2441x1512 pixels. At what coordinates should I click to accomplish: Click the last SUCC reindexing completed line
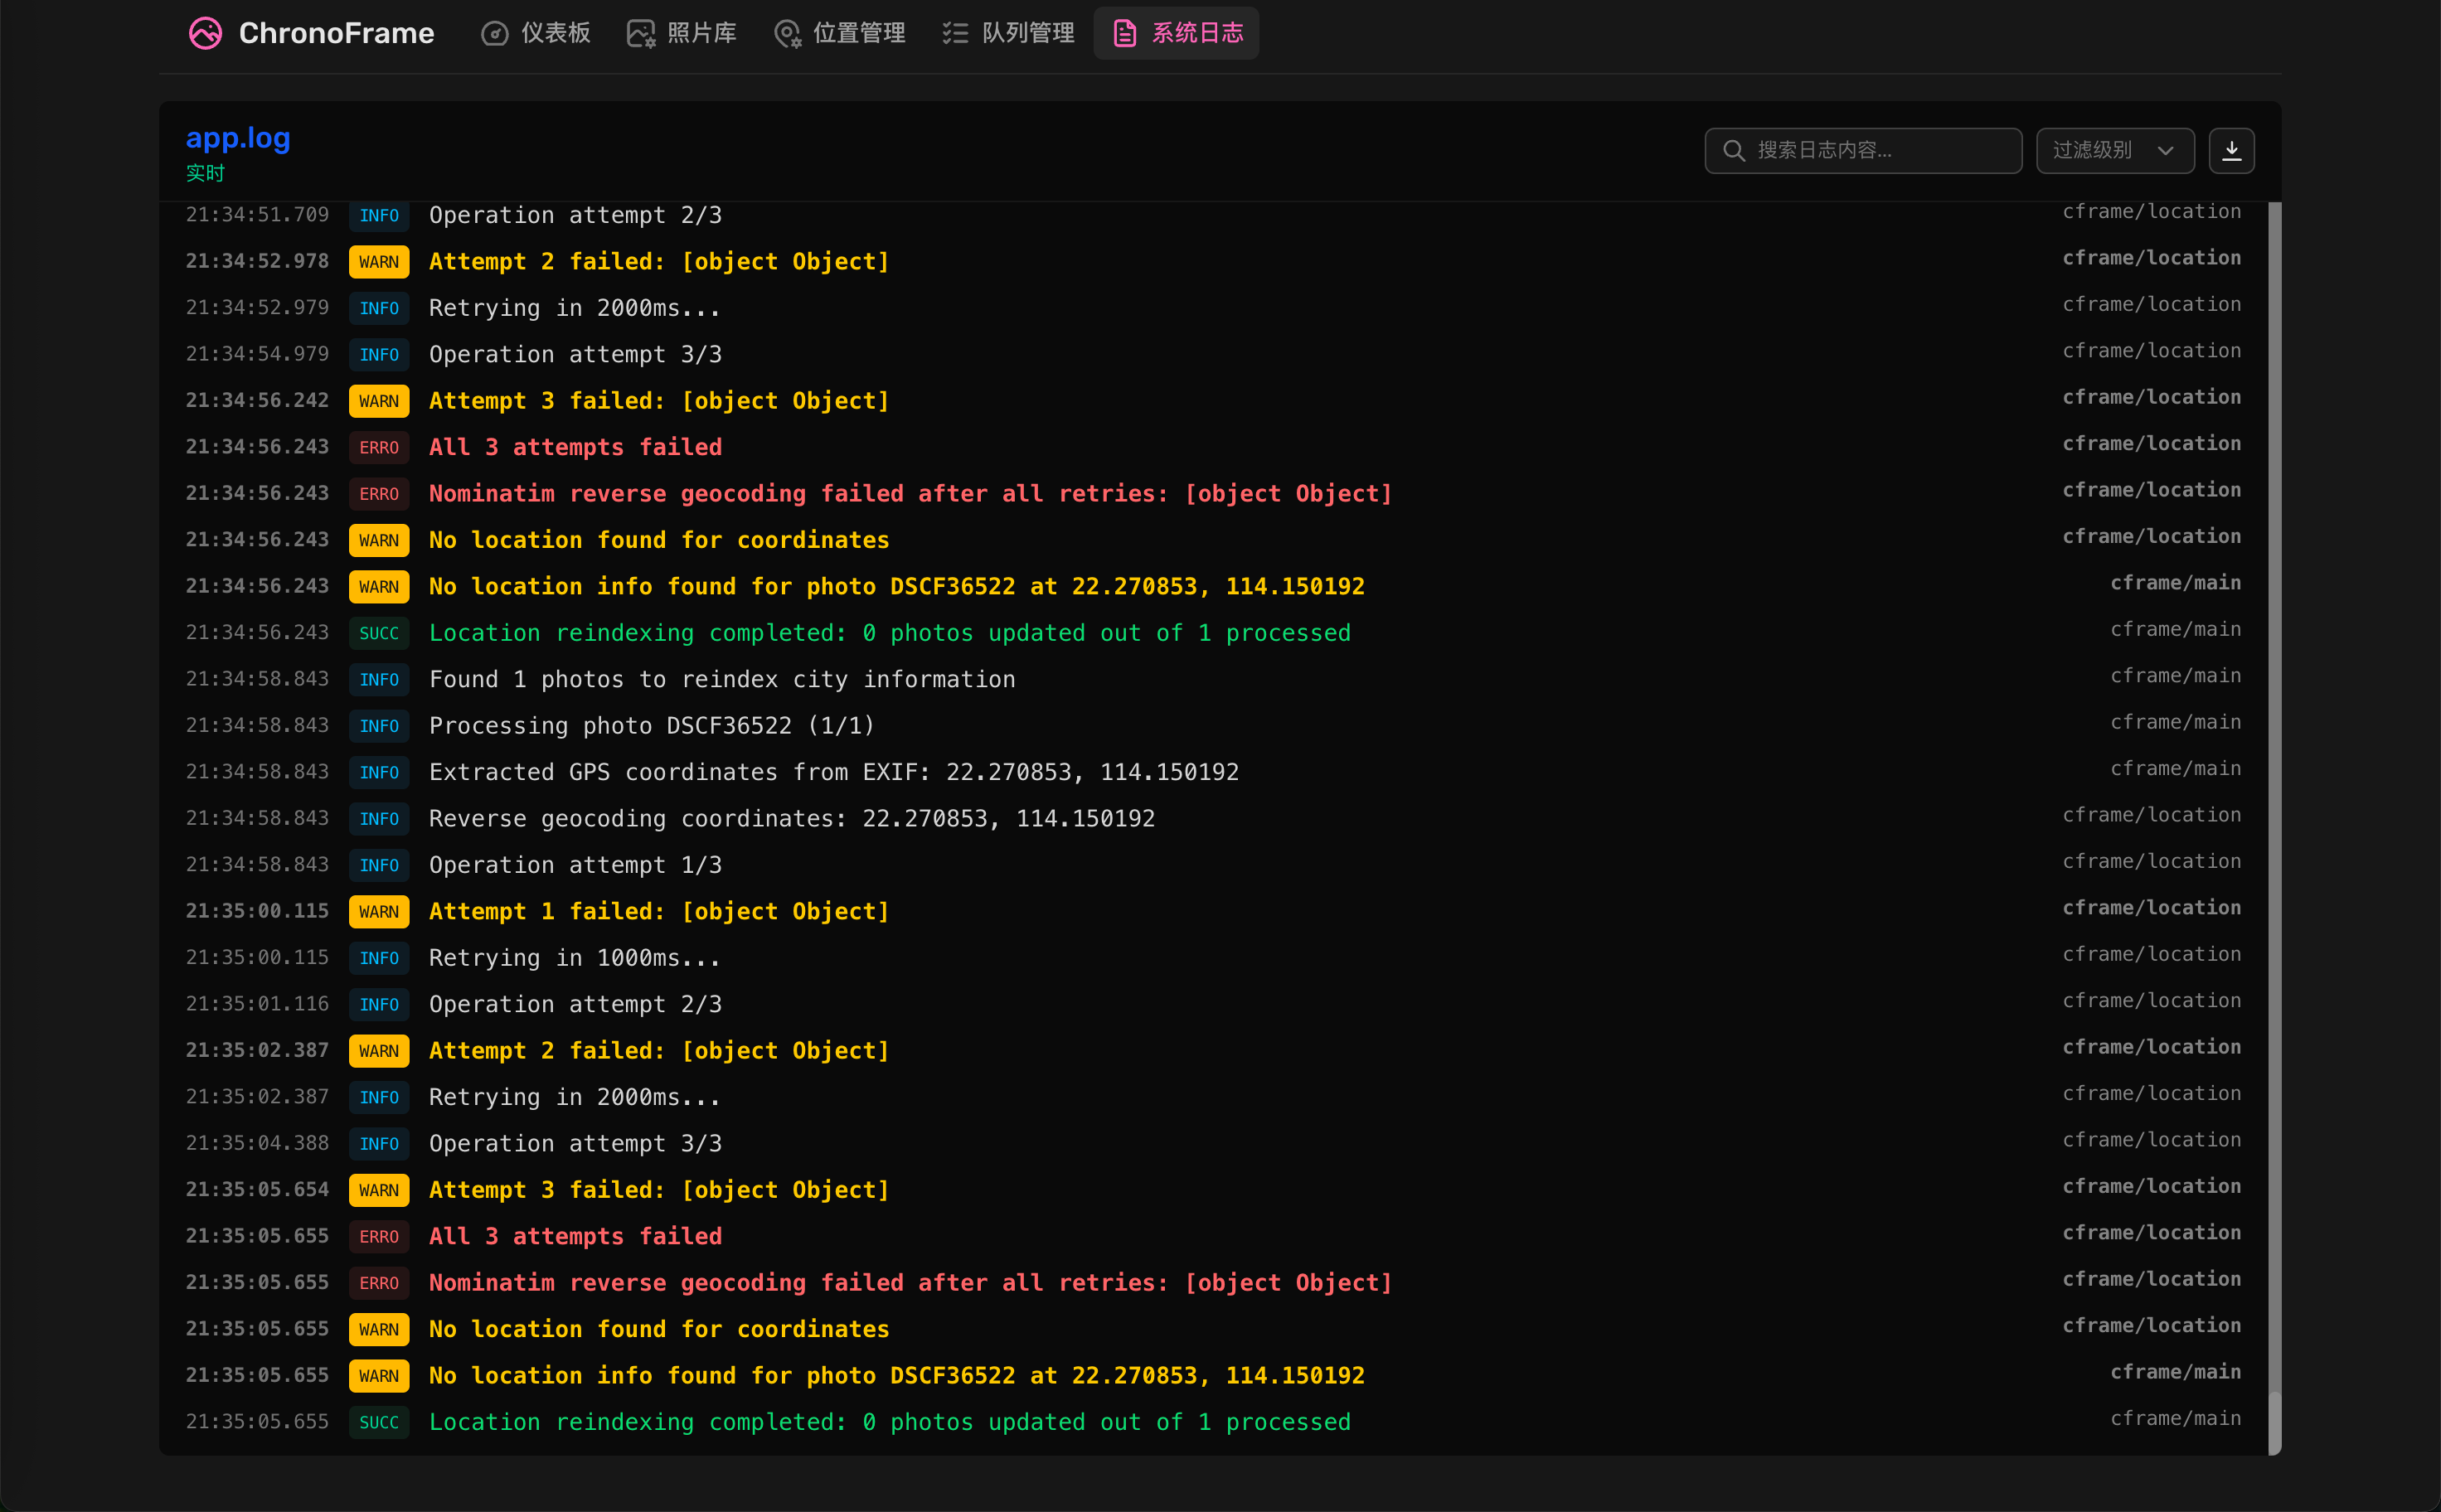pyautogui.click(x=889, y=1422)
